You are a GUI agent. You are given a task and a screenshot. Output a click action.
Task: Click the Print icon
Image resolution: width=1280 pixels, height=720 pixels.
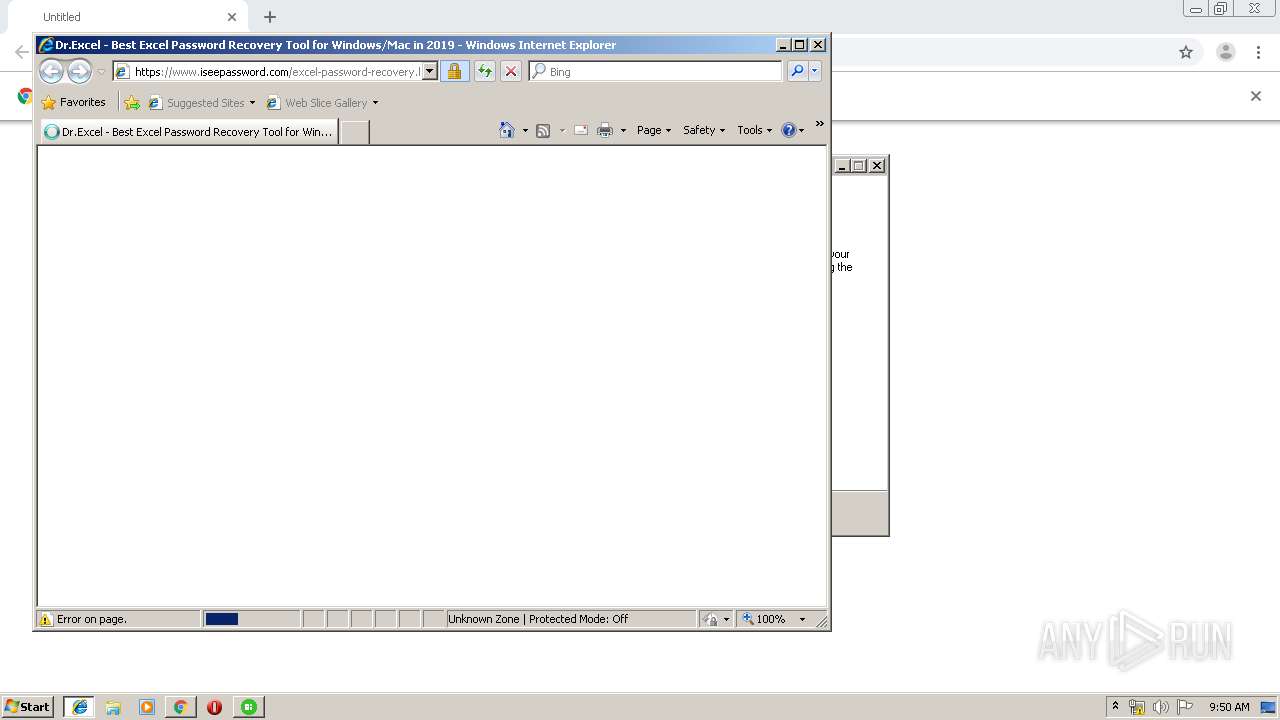(x=605, y=130)
